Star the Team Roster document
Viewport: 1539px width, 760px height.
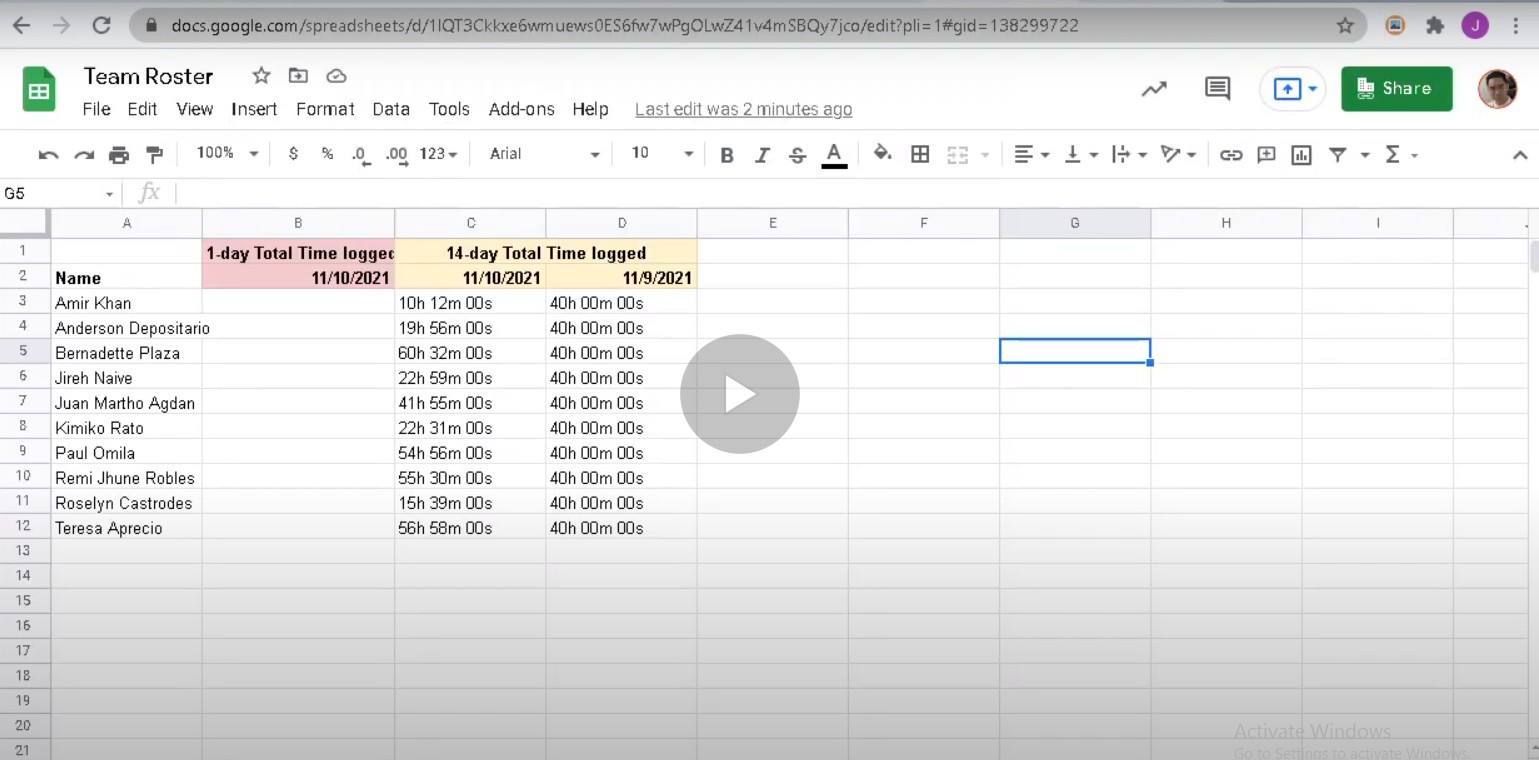[261, 76]
